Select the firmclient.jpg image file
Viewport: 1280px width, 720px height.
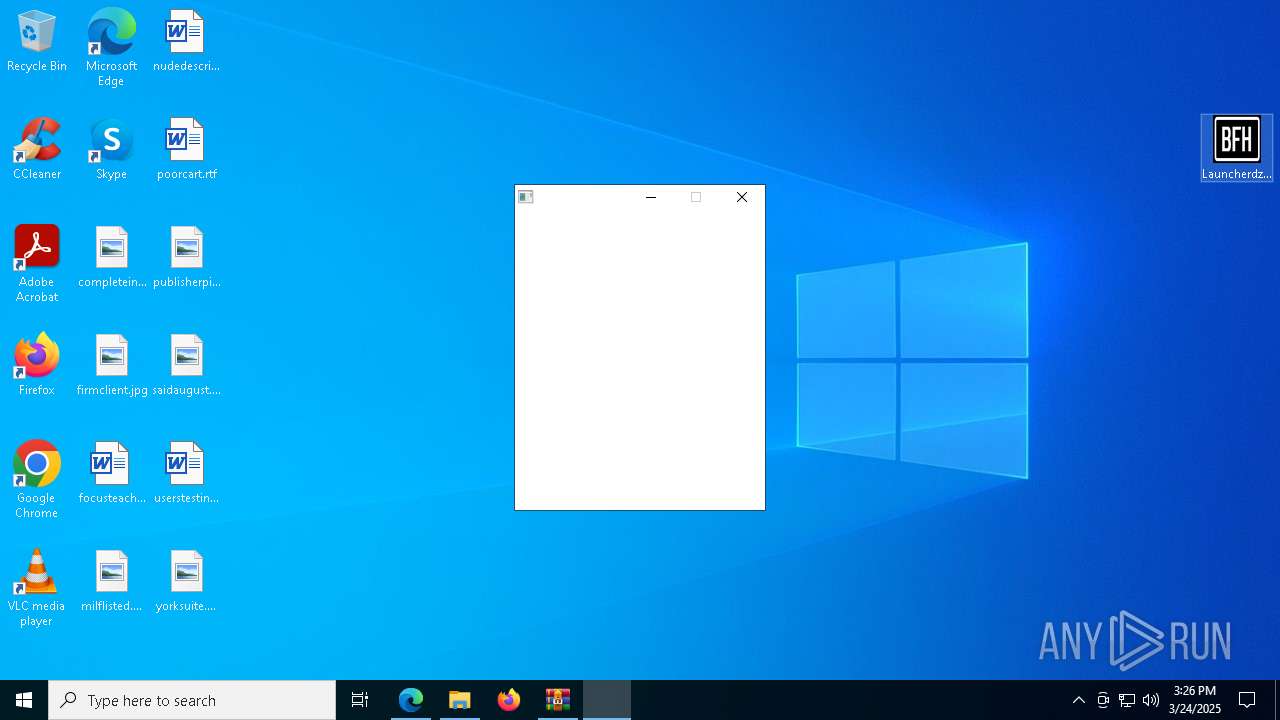[112, 365]
